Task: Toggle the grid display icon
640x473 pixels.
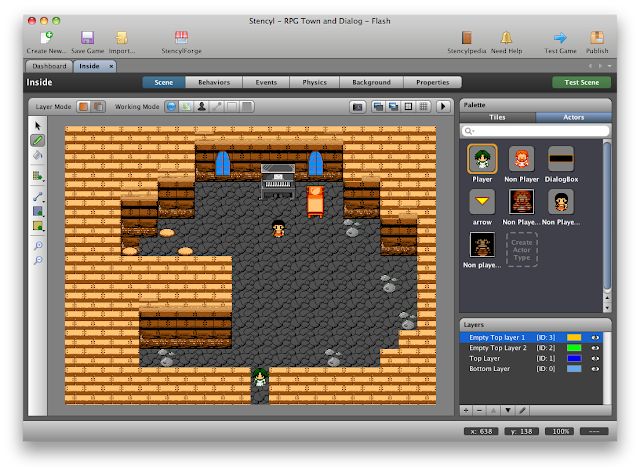Action: click(423, 107)
